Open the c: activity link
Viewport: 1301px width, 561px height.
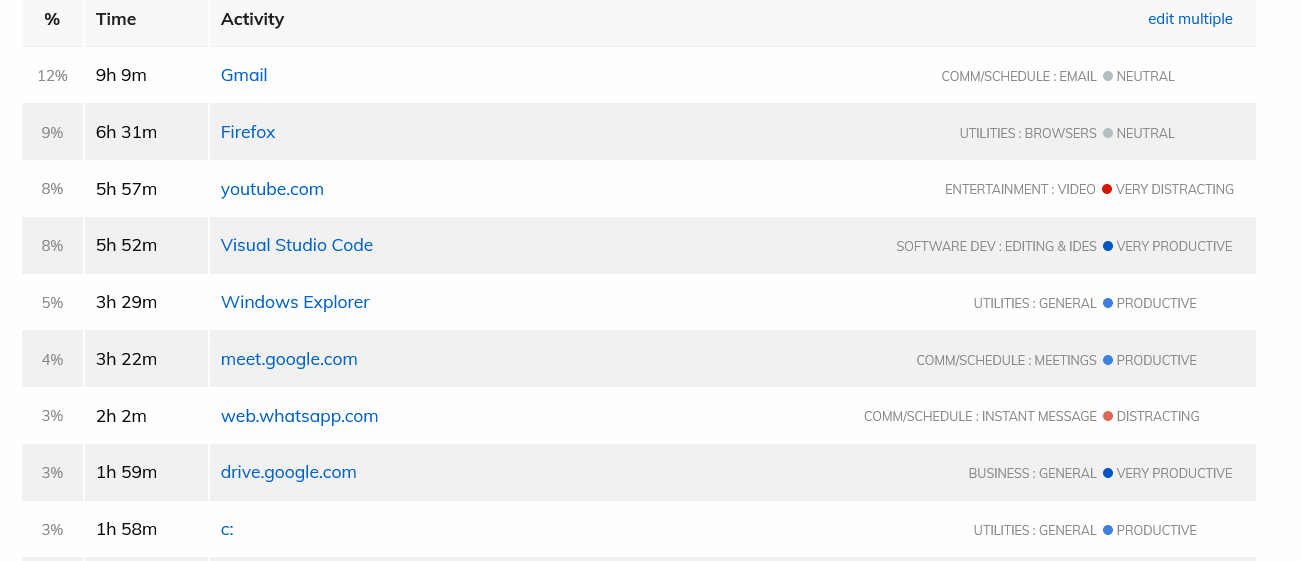pos(227,529)
